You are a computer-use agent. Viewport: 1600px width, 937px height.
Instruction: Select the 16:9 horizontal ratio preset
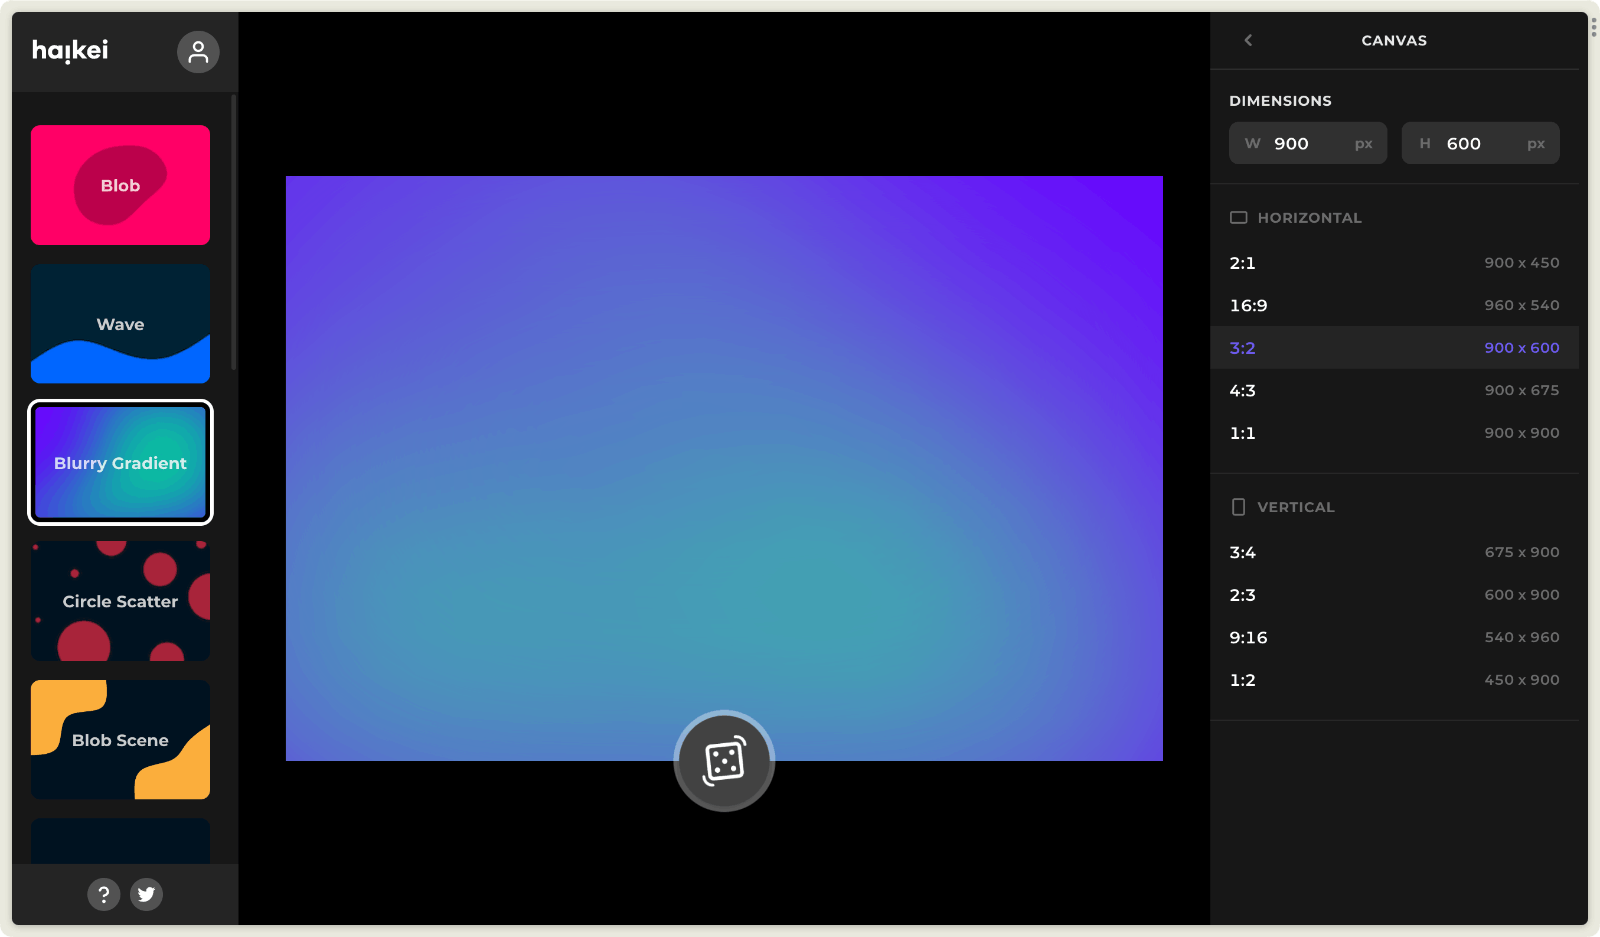pos(1394,305)
